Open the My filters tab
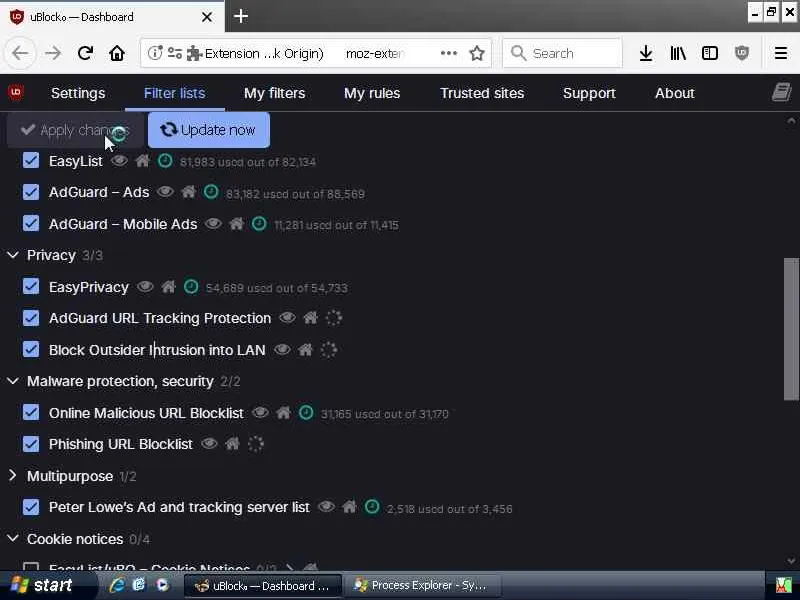The width and height of the screenshot is (800, 600). tap(274, 93)
